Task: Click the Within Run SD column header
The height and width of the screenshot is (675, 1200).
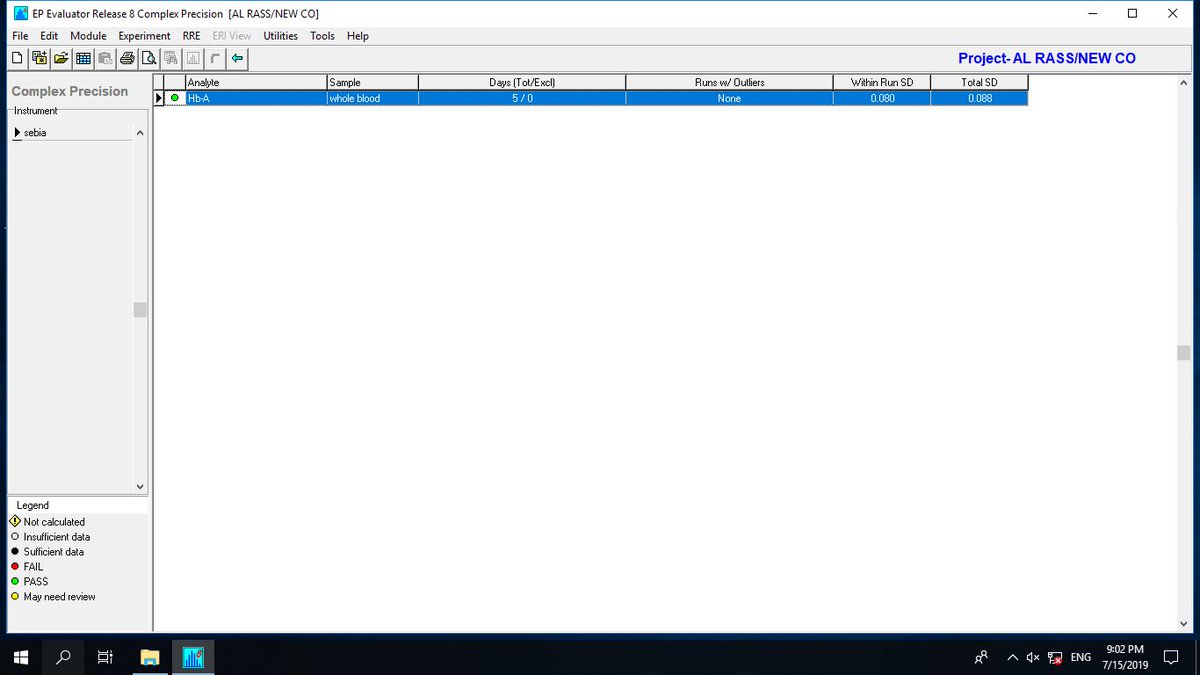Action: (x=881, y=82)
